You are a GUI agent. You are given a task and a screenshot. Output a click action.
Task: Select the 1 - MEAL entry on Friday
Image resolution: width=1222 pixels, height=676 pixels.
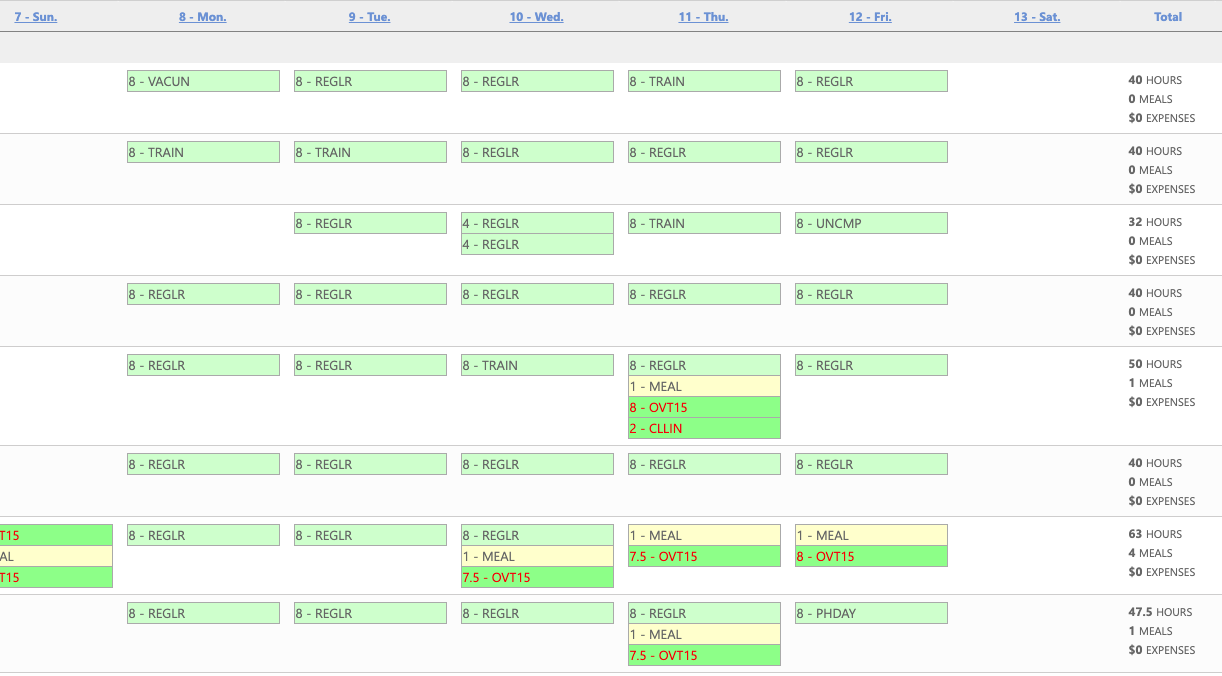tap(871, 536)
